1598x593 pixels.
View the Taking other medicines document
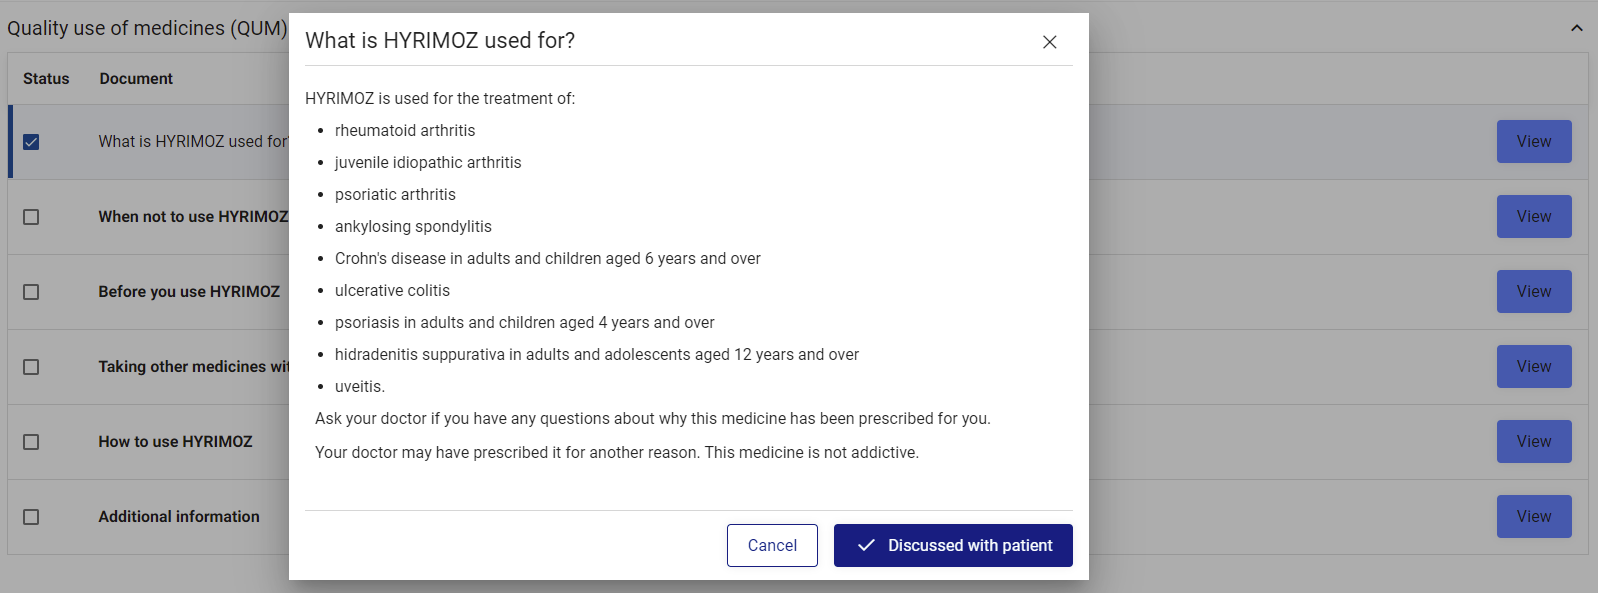point(1534,366)
